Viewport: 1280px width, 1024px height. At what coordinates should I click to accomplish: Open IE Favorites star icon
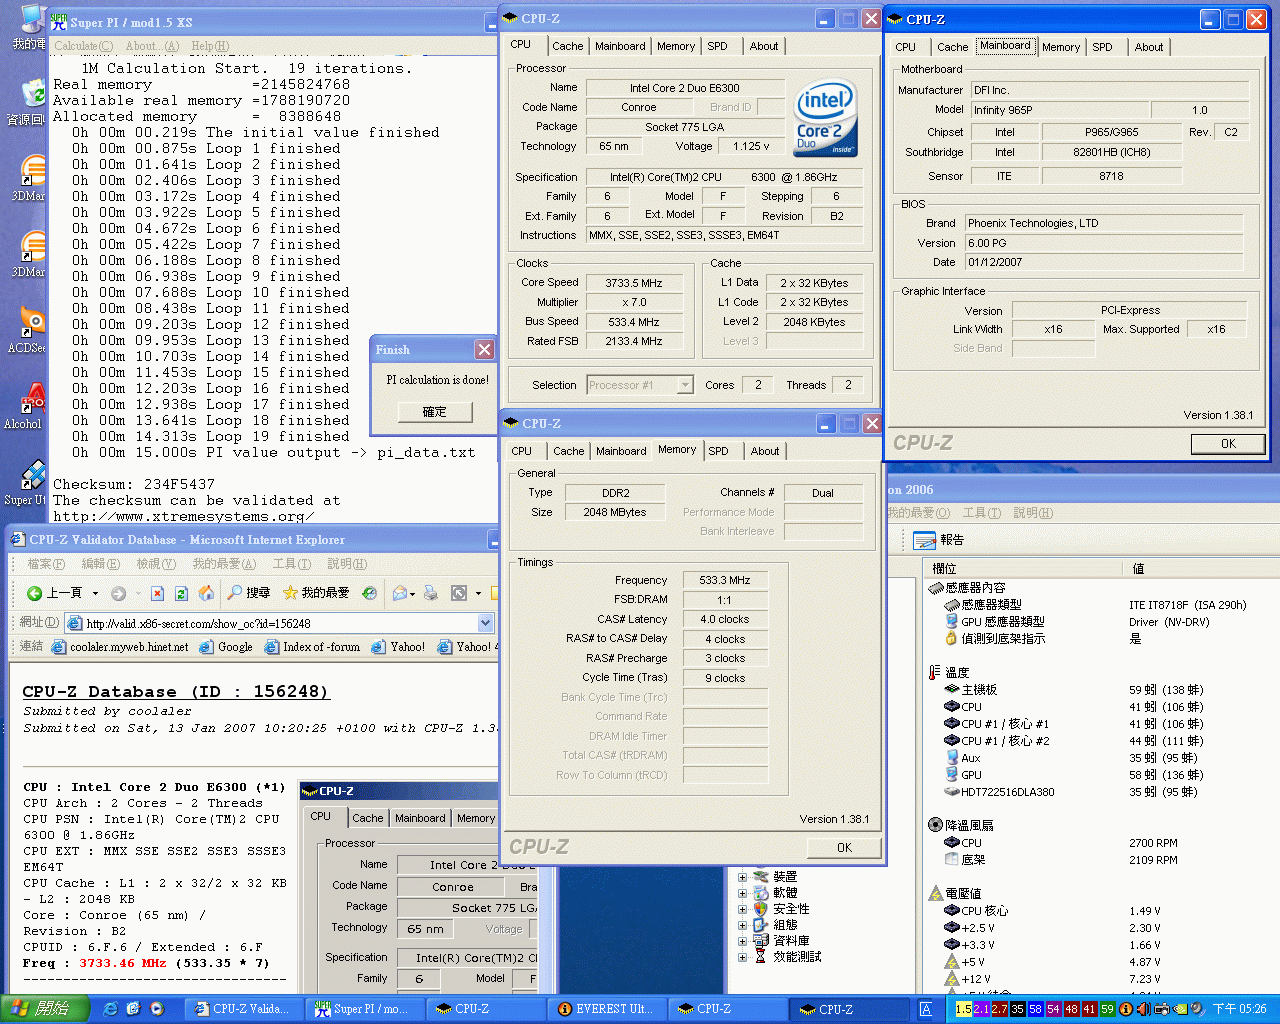pyautogui.click(x=290, y=593)
